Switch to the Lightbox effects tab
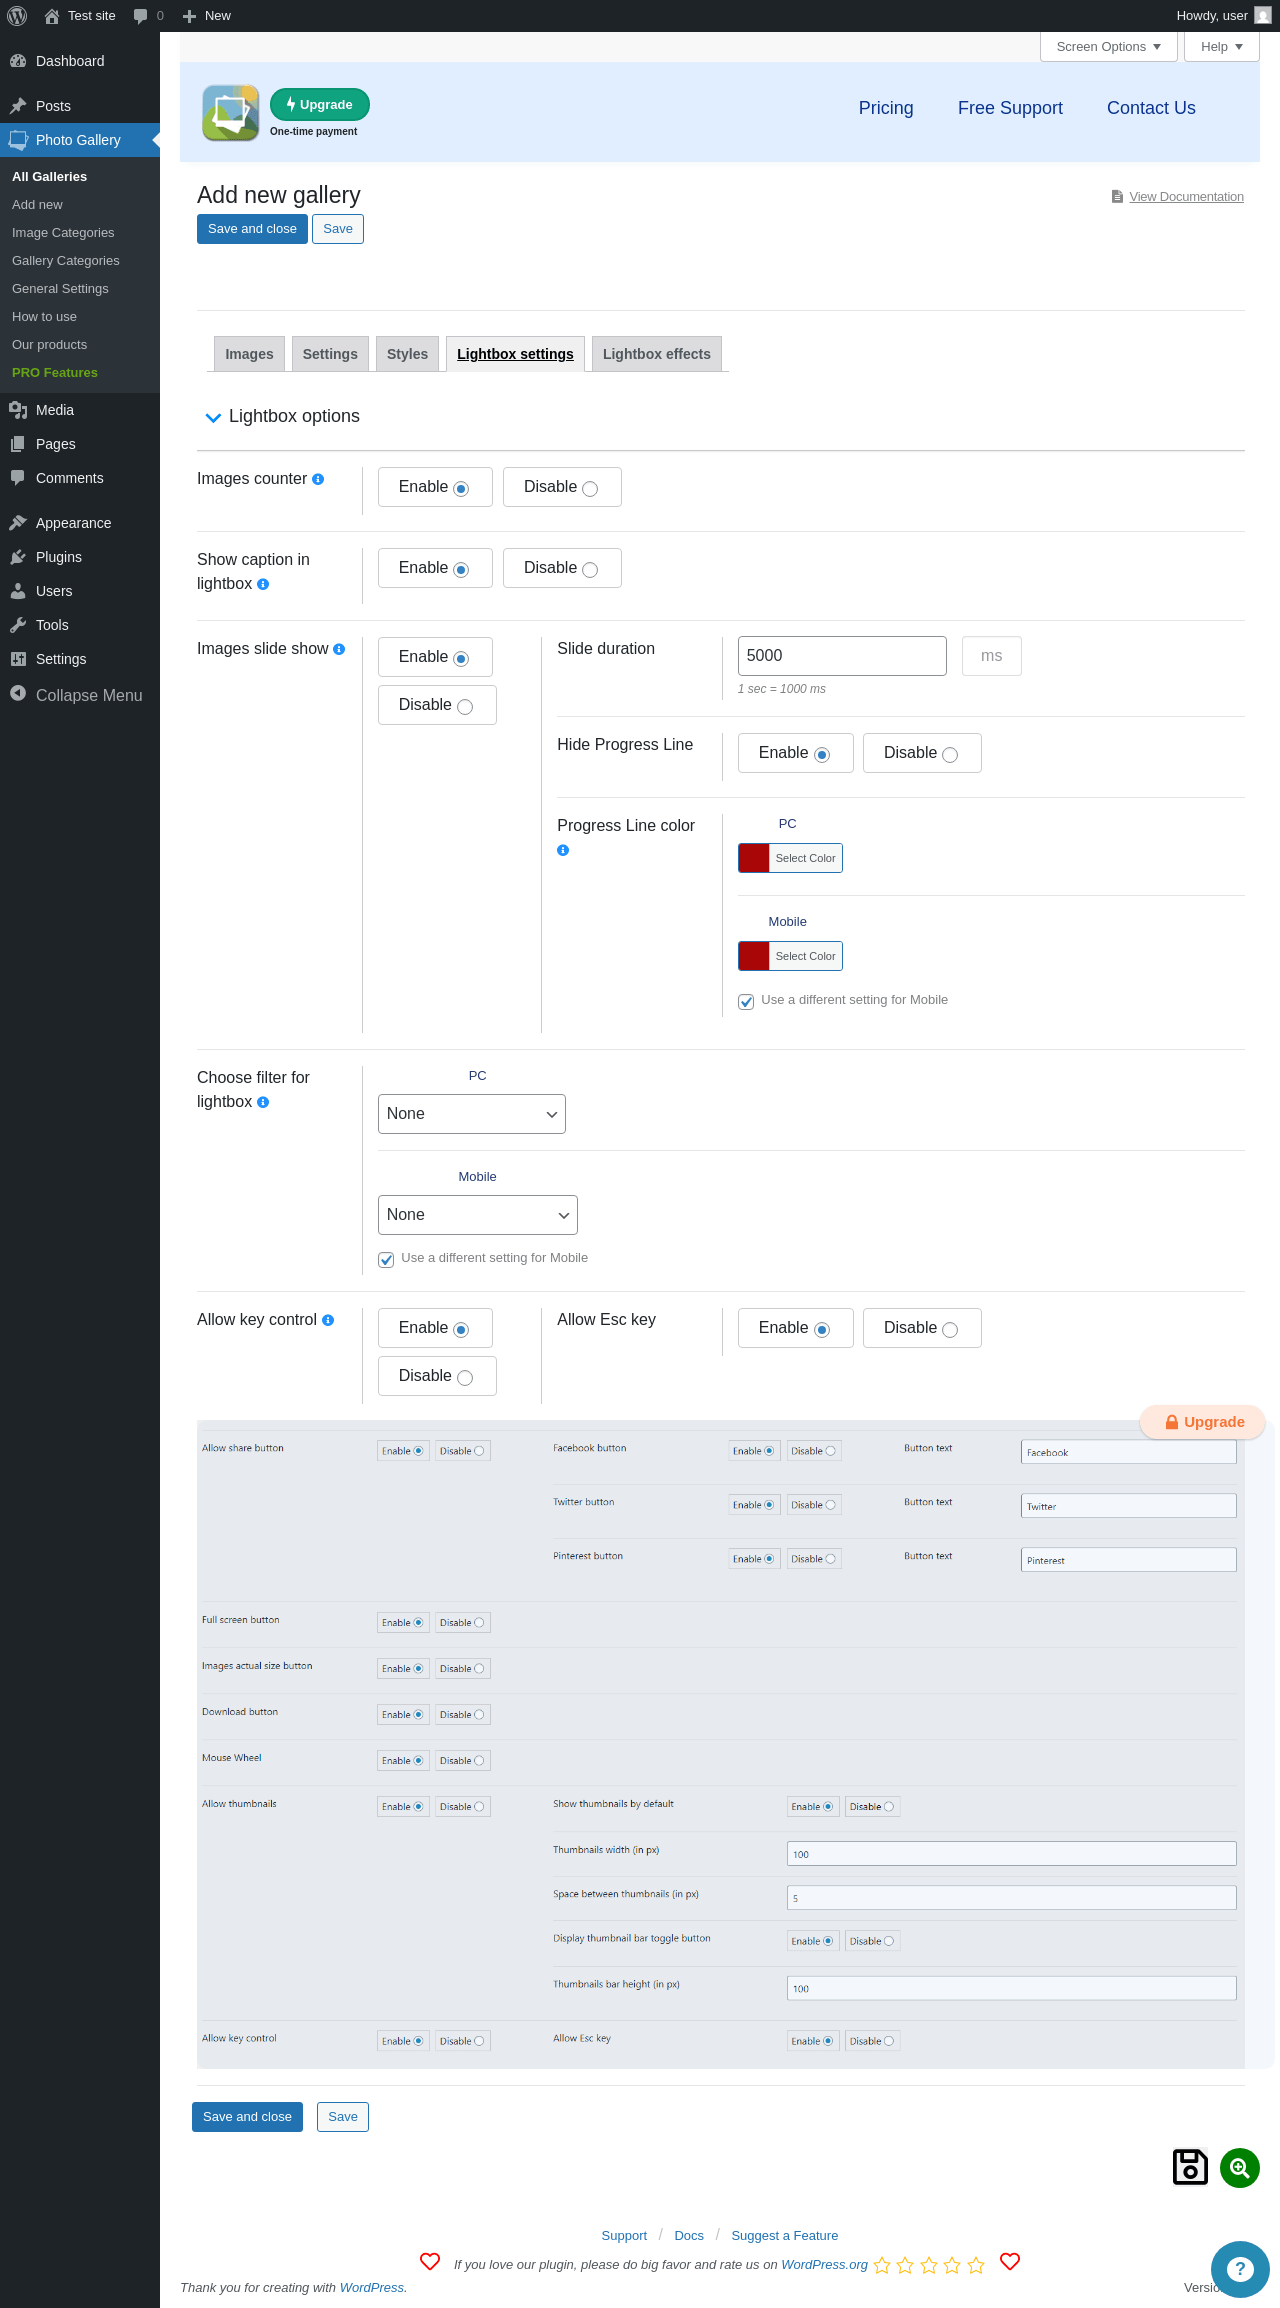1280x2308 pixels. tap(657, 354)
